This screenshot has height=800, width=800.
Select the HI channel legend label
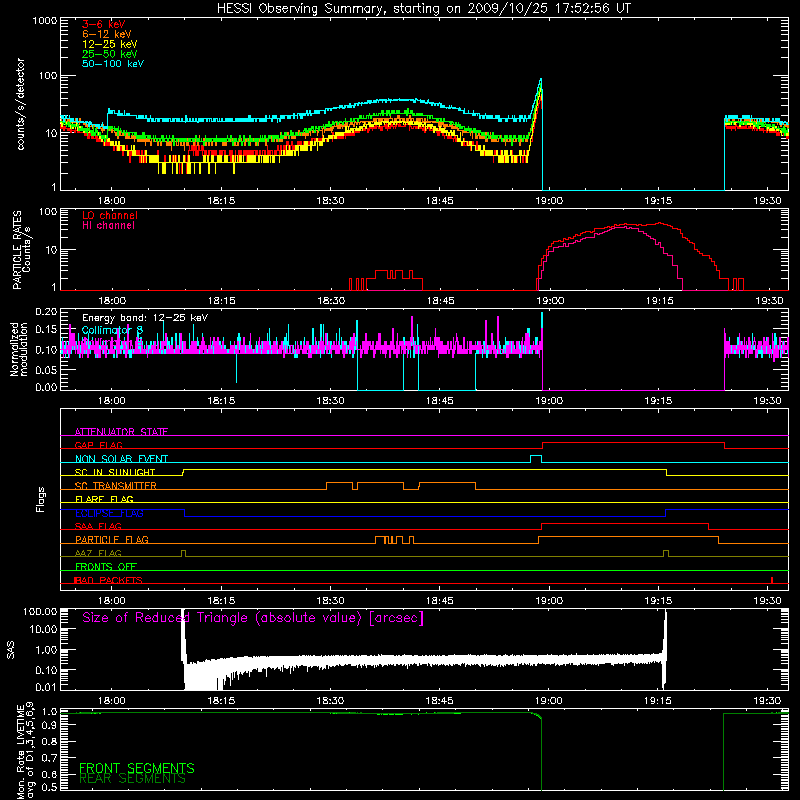point(108,226)
